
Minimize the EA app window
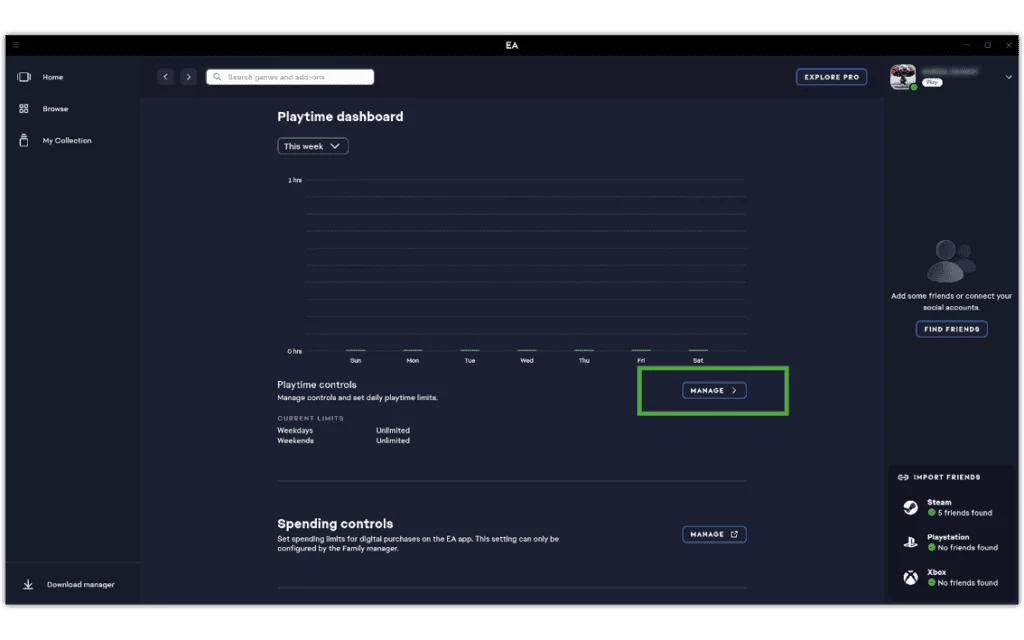pyautogui.click(x=967, y=45)
